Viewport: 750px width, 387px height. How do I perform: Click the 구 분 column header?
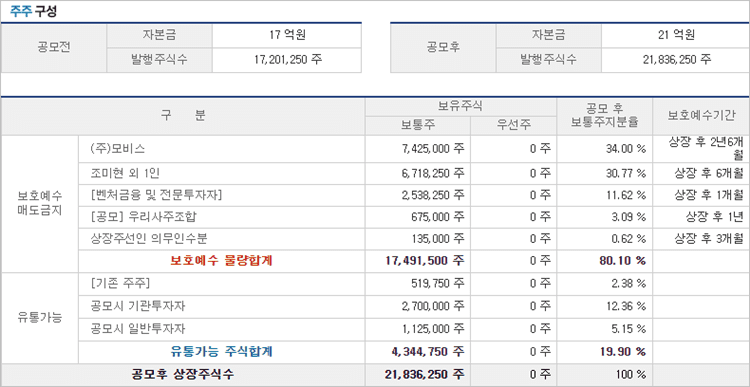coord(183,116)
